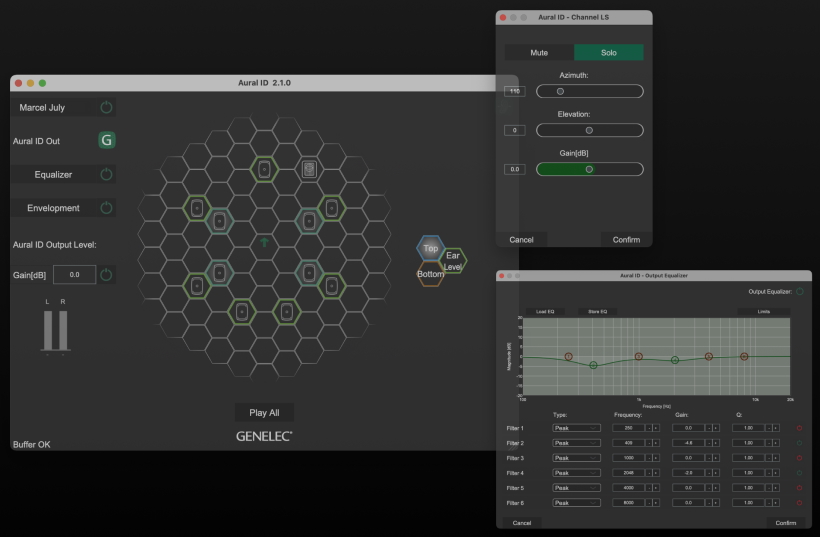This screenshot has width=820, height=537.
Task: Click the Elevation slider handle
Action: pos(589,130)
